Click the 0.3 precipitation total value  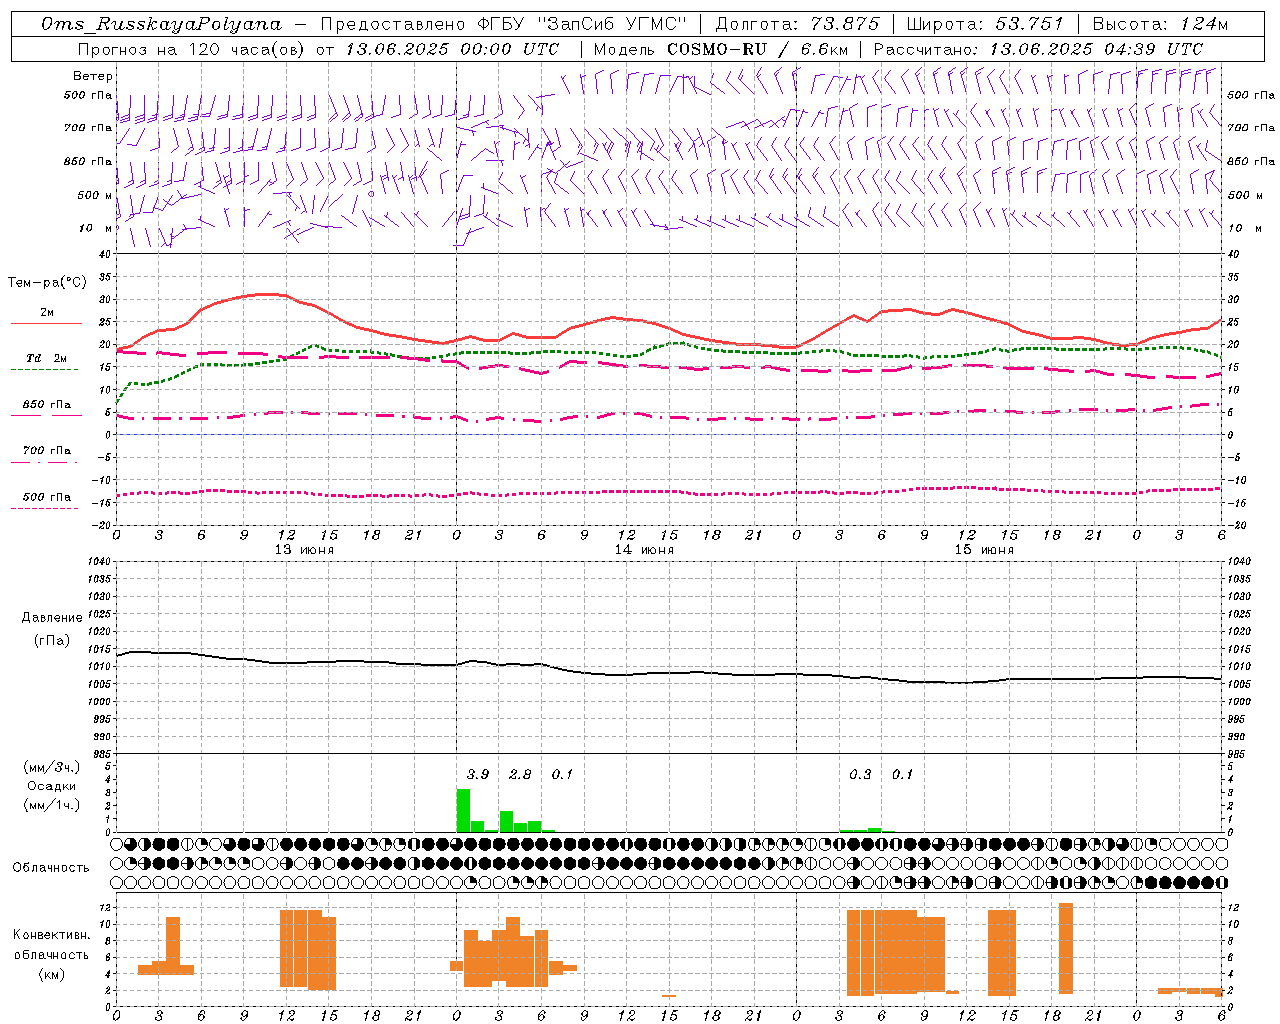[860, 774]
